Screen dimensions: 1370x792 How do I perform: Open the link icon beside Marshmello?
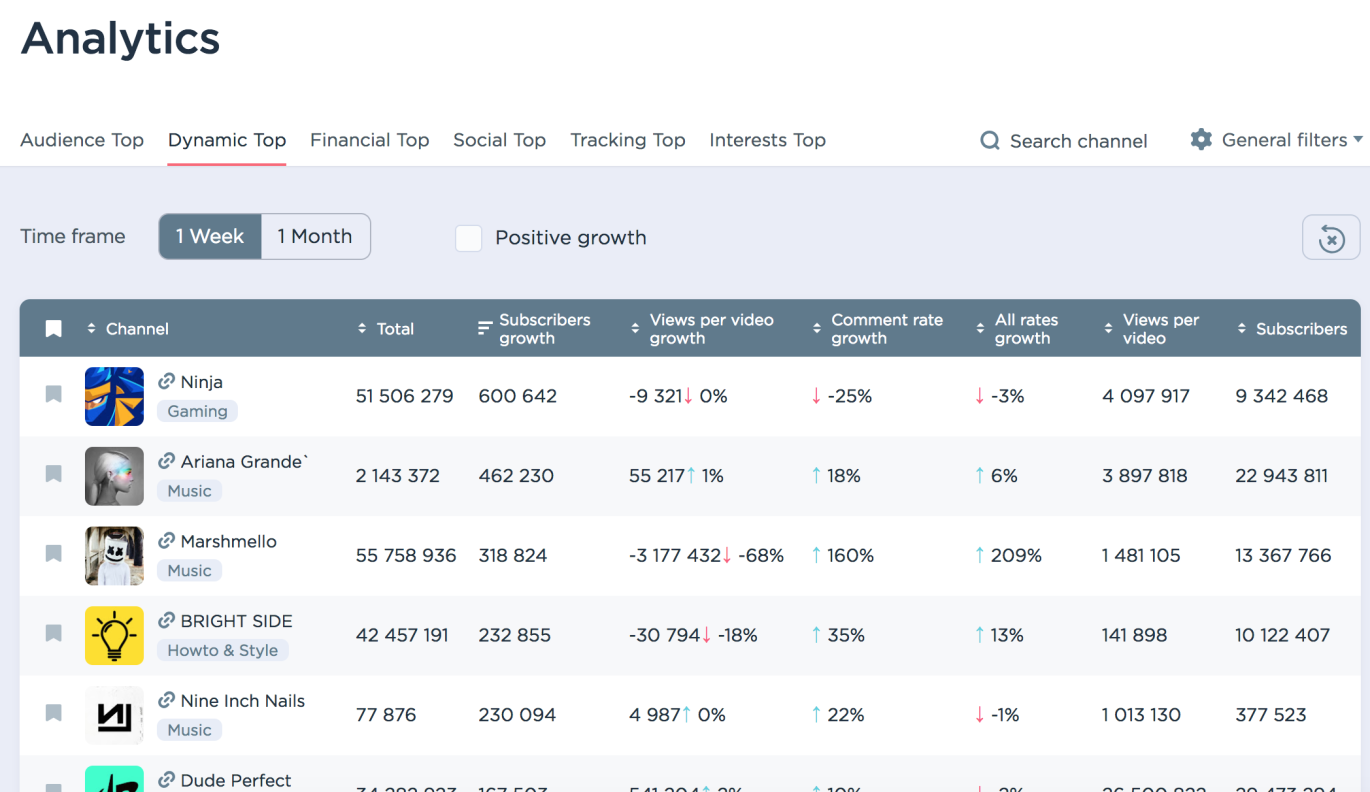(167, 541)
